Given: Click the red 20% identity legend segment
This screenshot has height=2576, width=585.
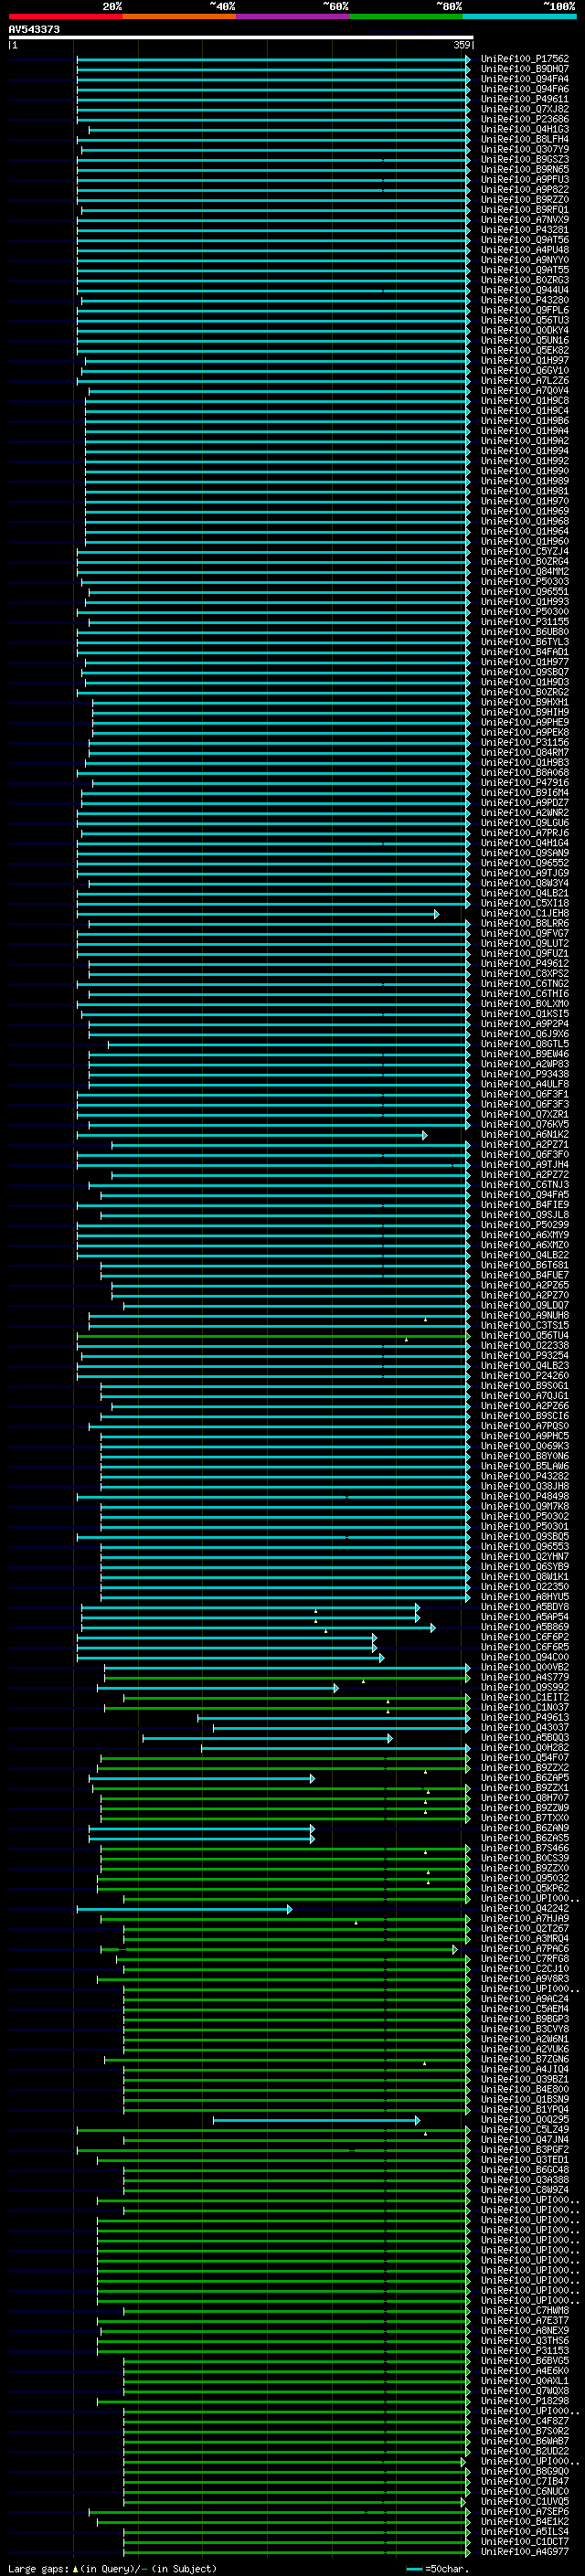Looking at the screenshot, I should click(65, 16).
